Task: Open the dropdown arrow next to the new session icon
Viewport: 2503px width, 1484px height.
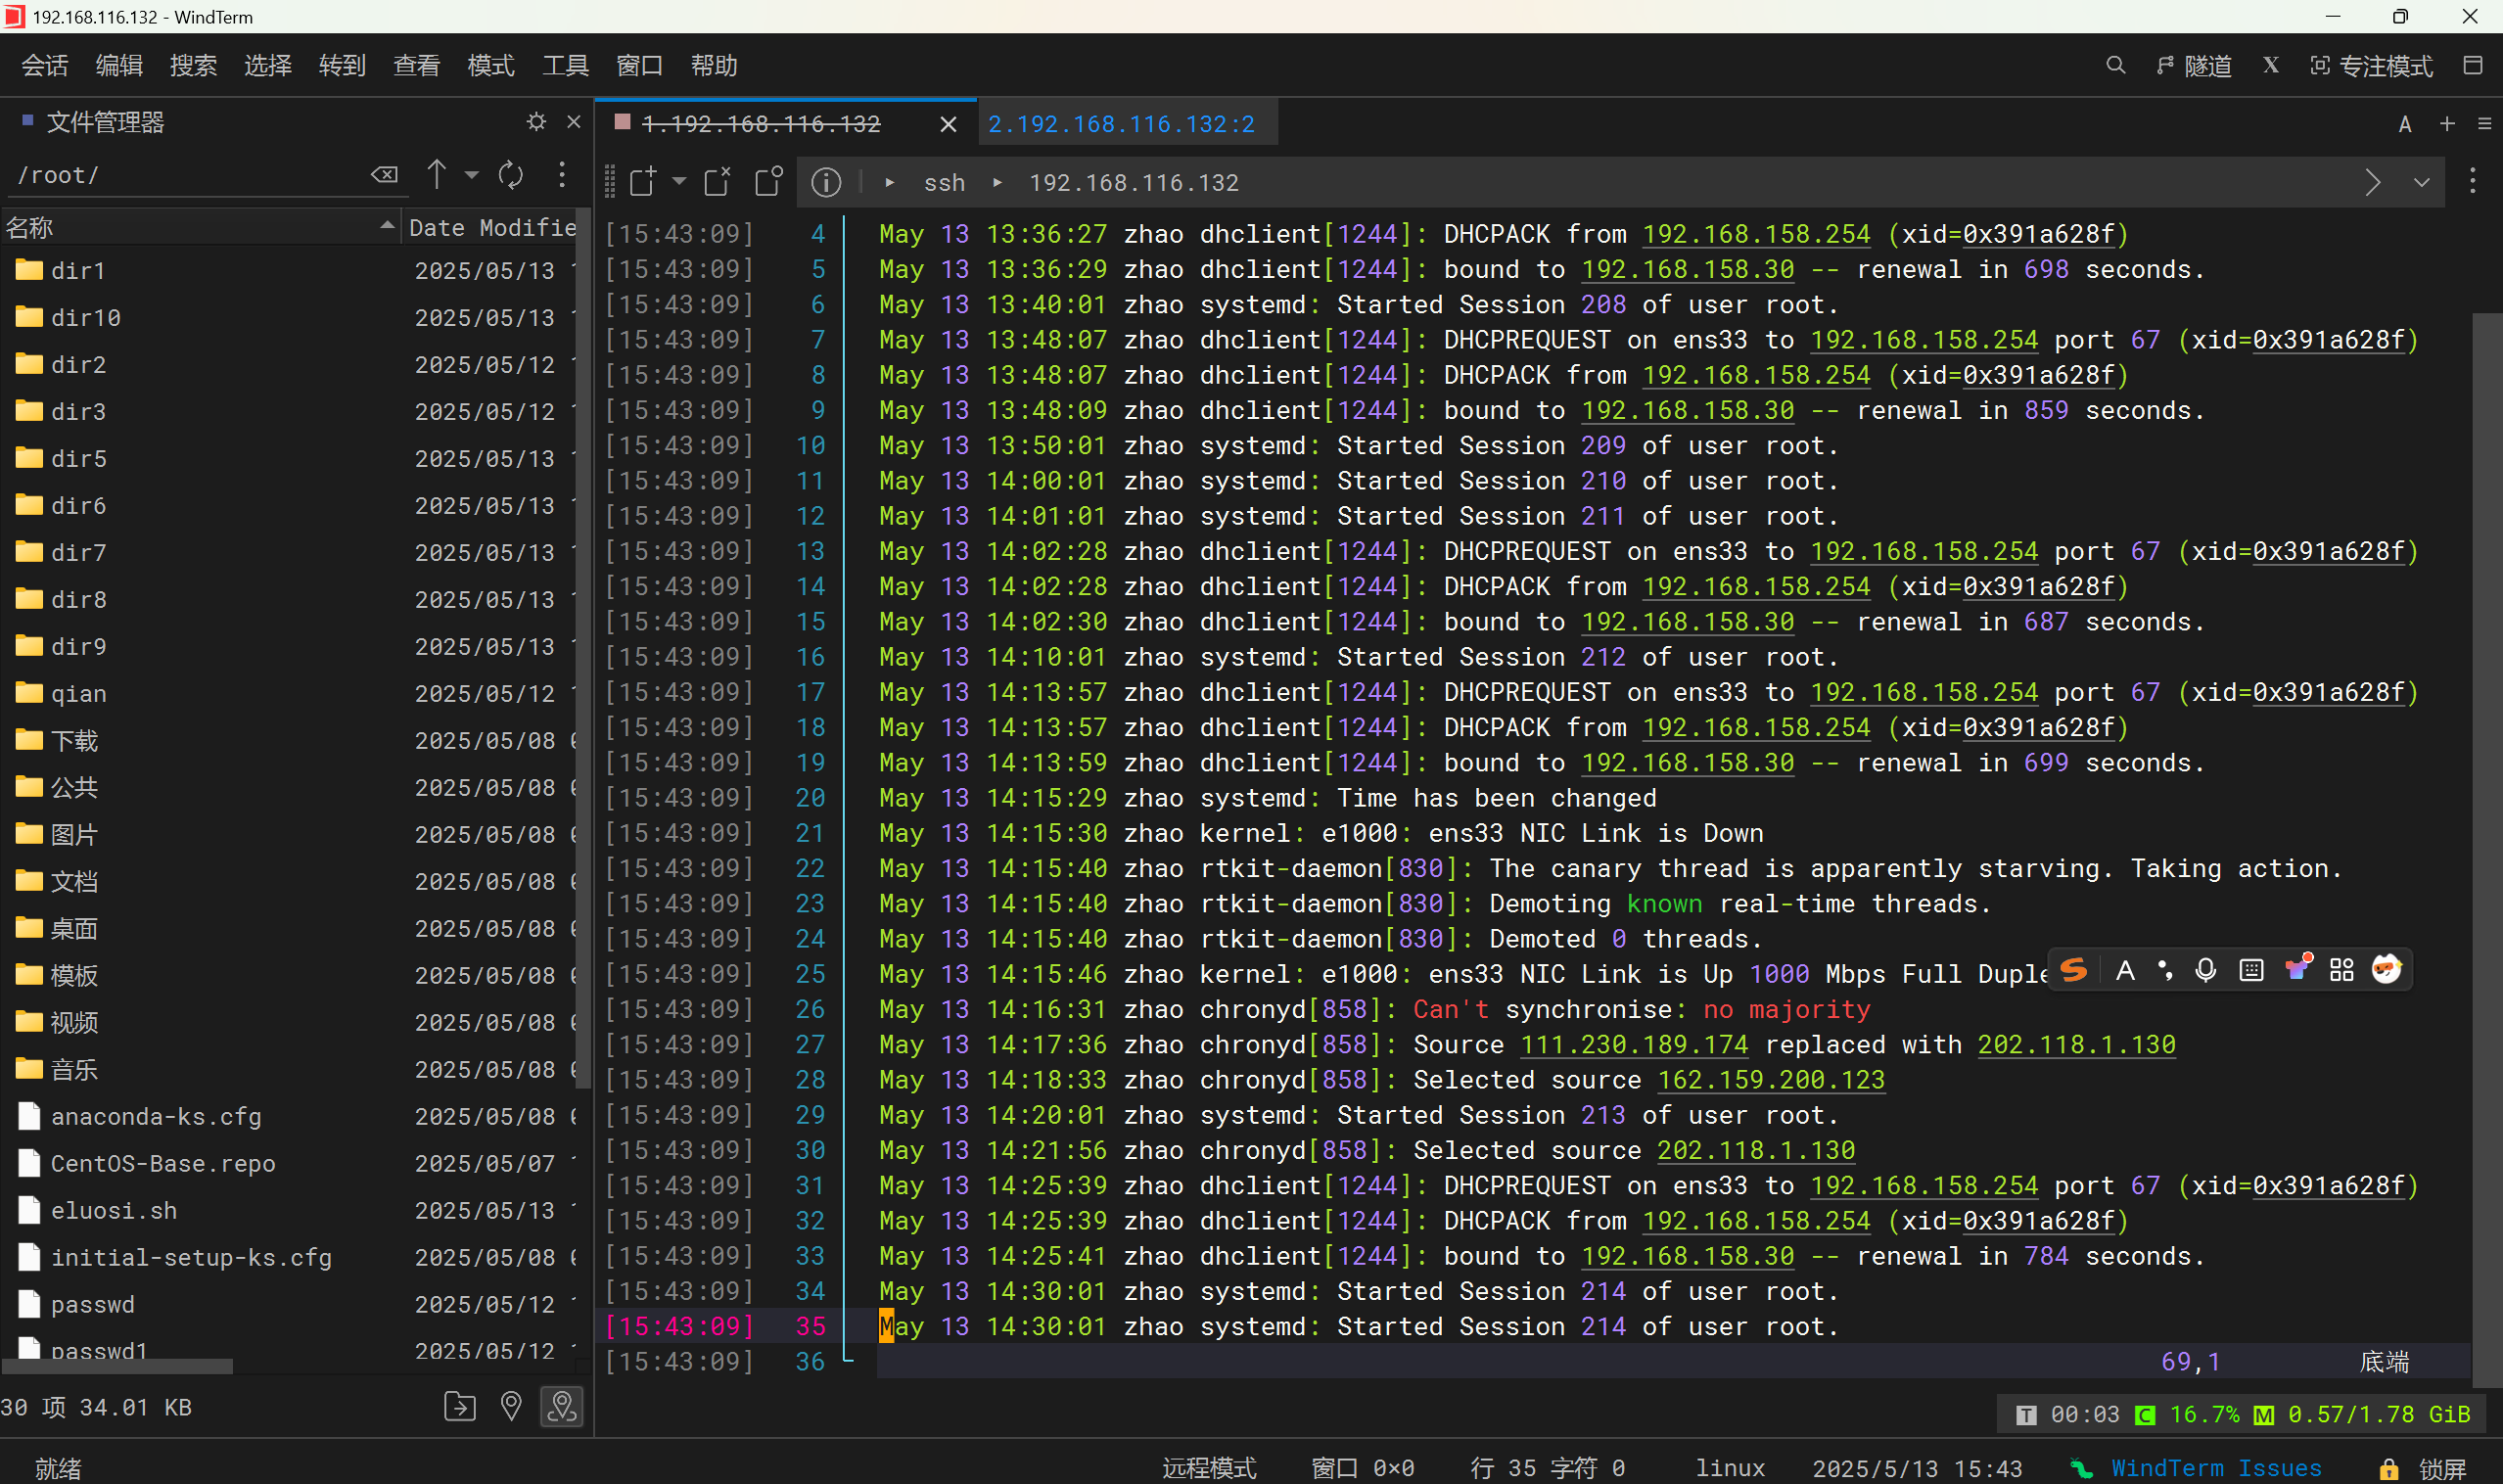Action: pos(679,182)
